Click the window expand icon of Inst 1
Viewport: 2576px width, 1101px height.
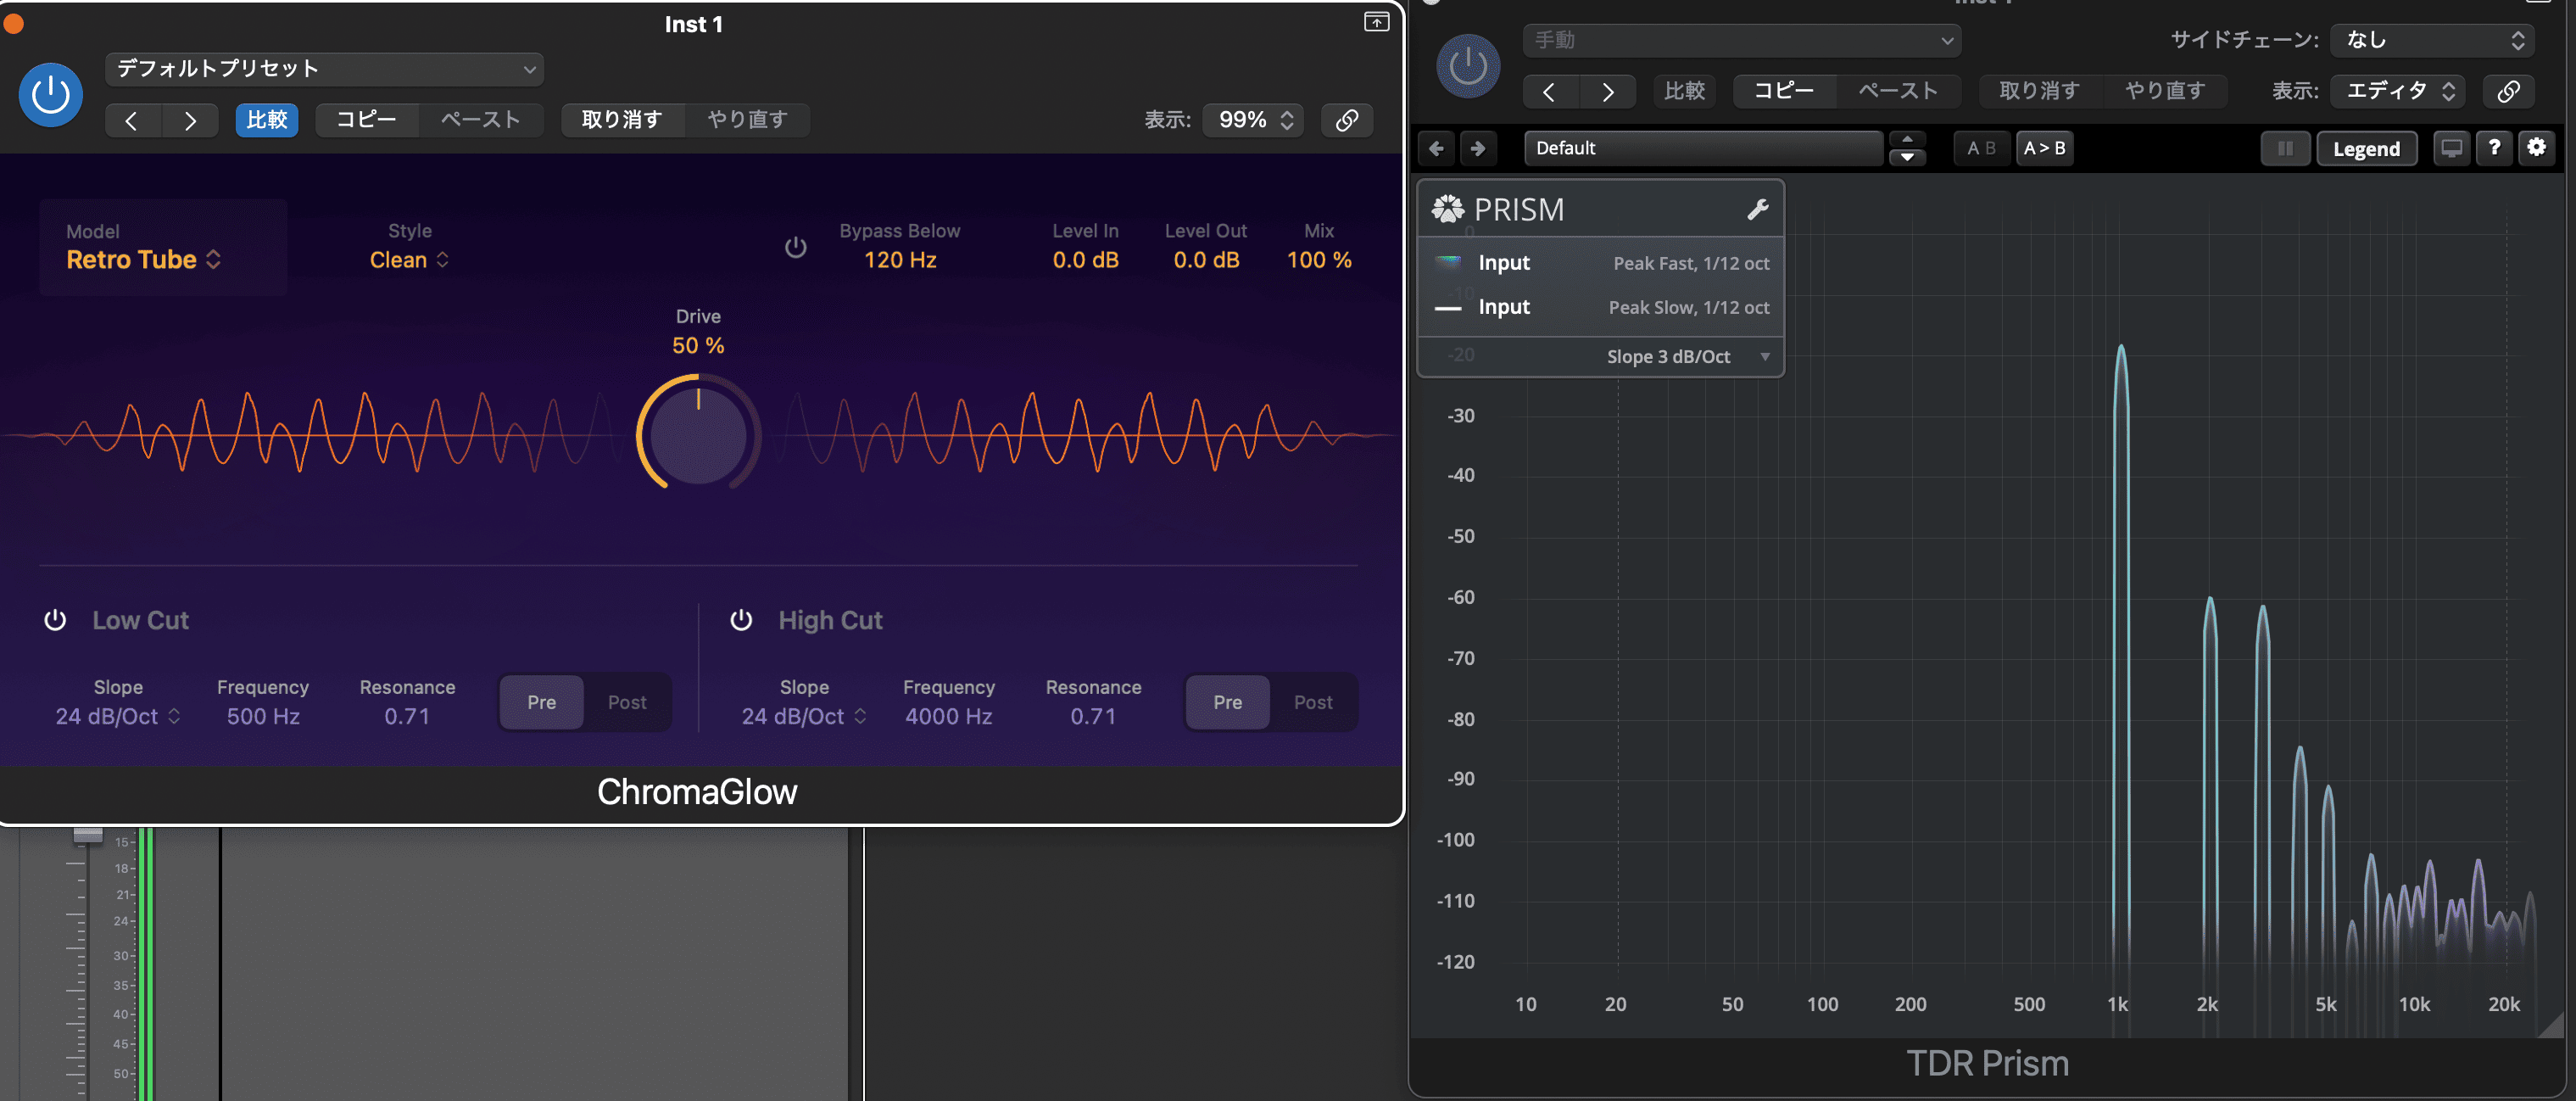coord(1376,22)
